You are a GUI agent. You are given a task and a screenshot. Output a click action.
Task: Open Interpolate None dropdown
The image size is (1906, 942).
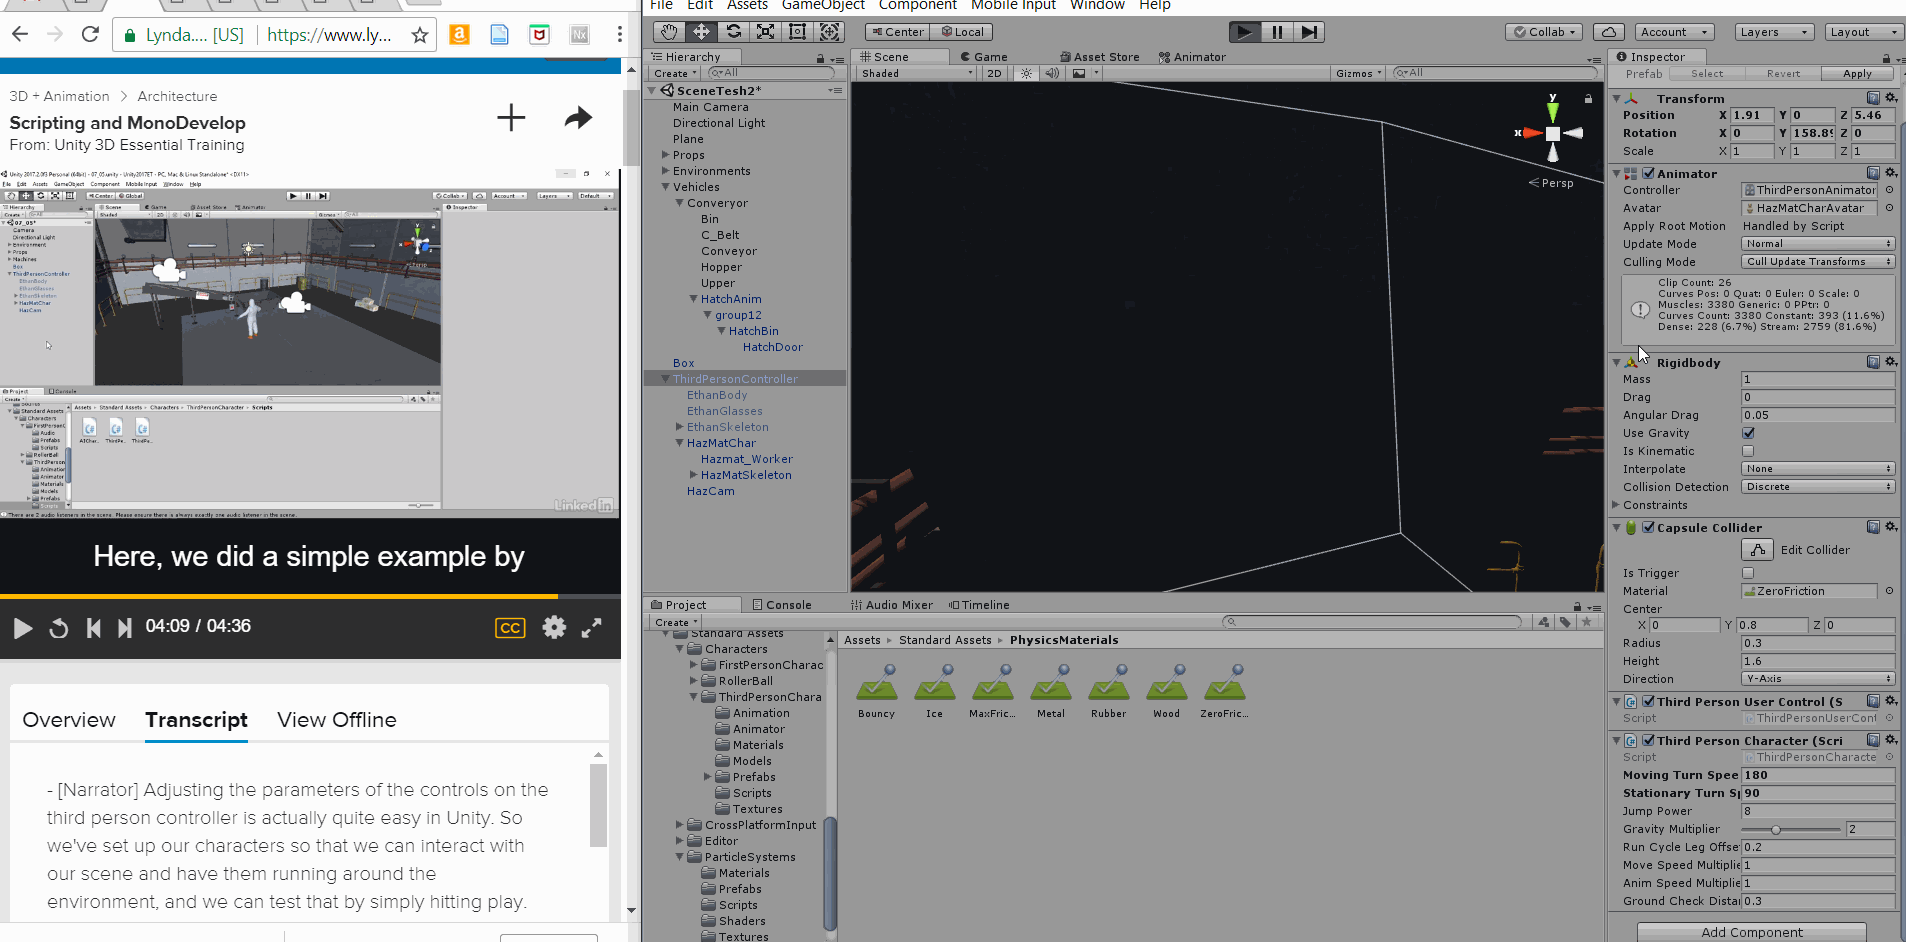(x=1818, y=469)
